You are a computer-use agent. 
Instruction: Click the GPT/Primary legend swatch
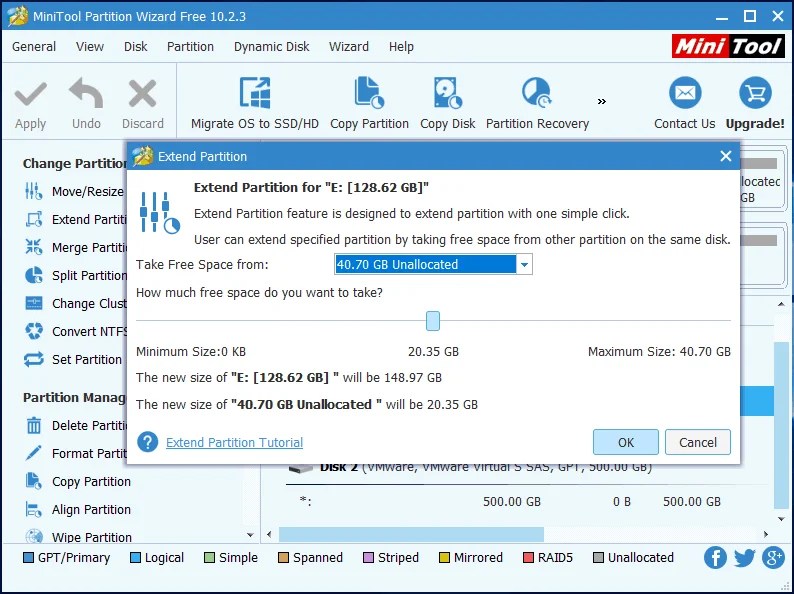coord(28,558)
